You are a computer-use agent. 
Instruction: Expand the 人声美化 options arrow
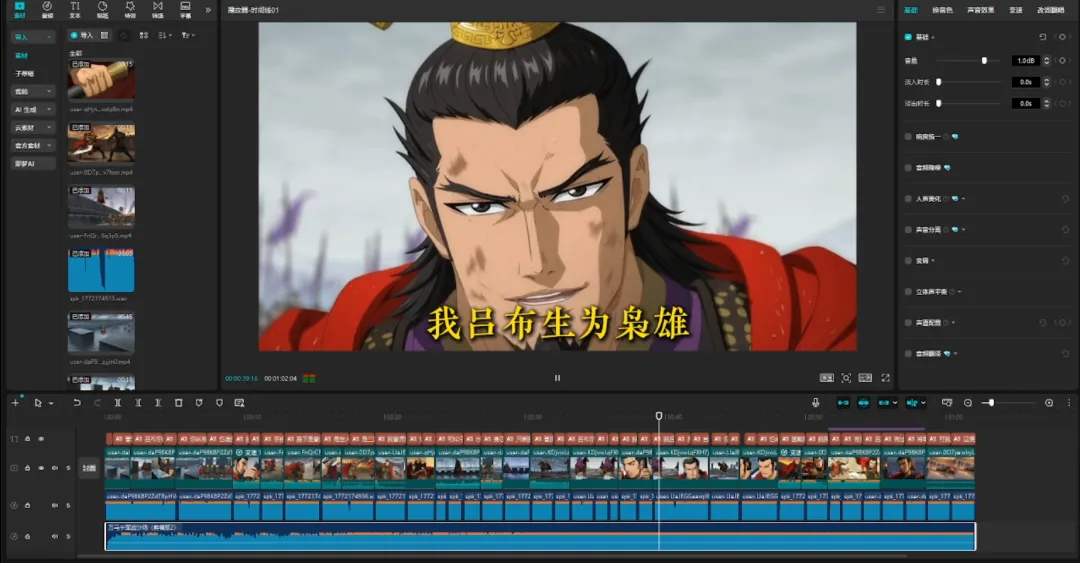pos(964,199)
